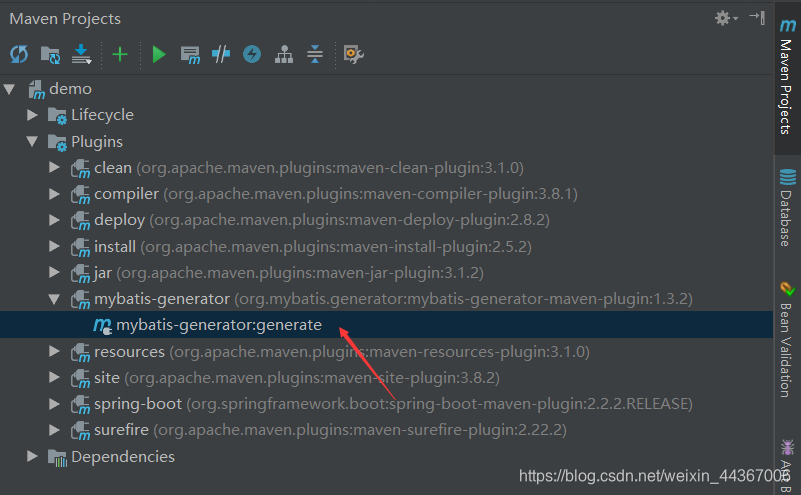Select the Lifecycle label
This screenshot has height=495, width=801.
pyautogui.click(x=102, y=115)
